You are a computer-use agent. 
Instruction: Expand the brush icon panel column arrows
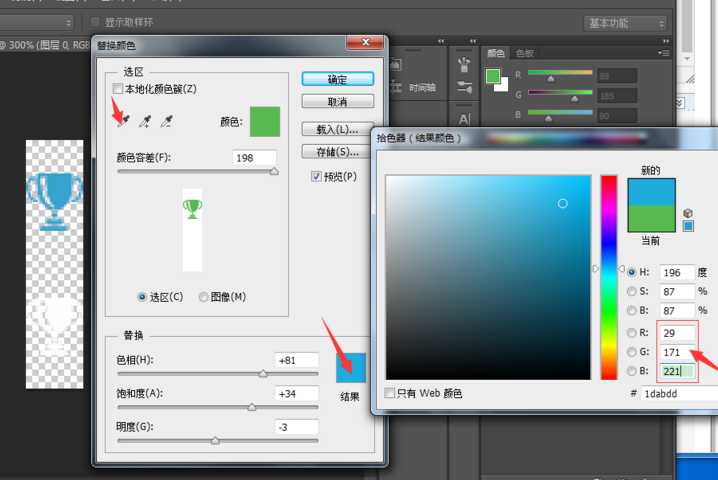(473, 41)
